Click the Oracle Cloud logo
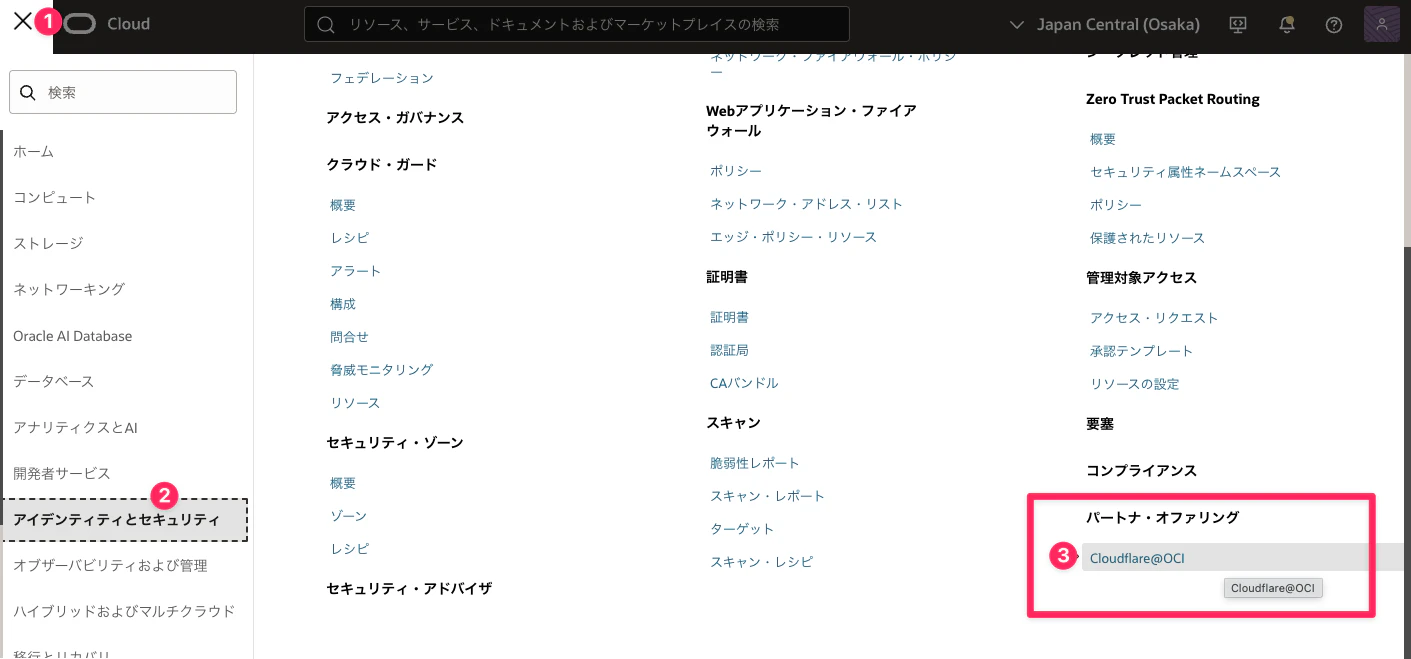The height and width of the screenshot is (659, 1411). (108, 24)
